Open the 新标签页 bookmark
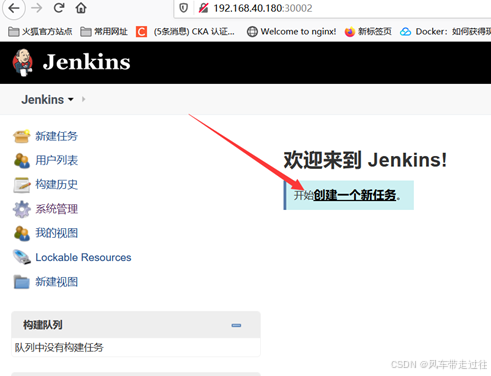Image resolution: width=491 pixels, height=376 pixels. pos(368,32)
